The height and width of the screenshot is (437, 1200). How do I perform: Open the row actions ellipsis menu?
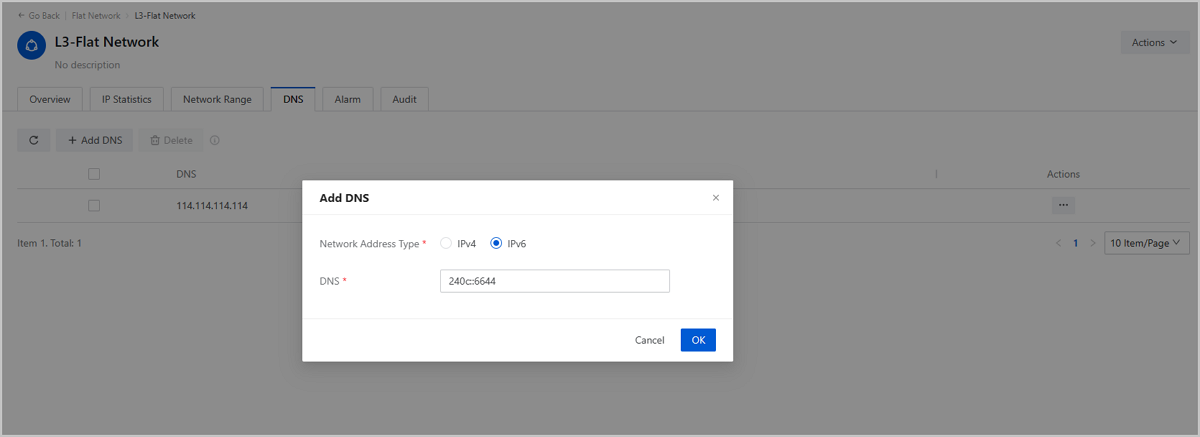[1063, 205]
